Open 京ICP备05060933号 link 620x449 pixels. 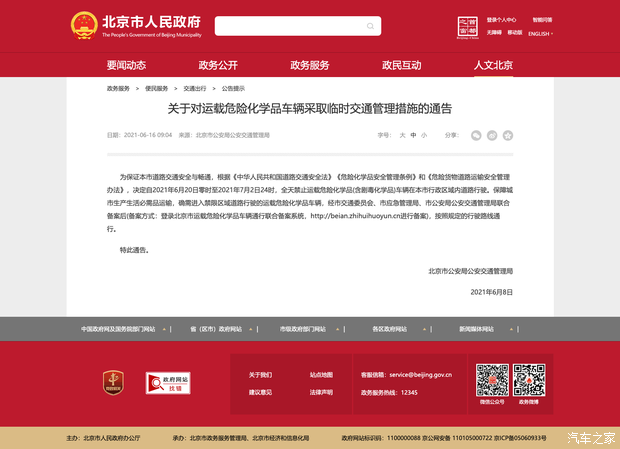click(x=520, y=438)
